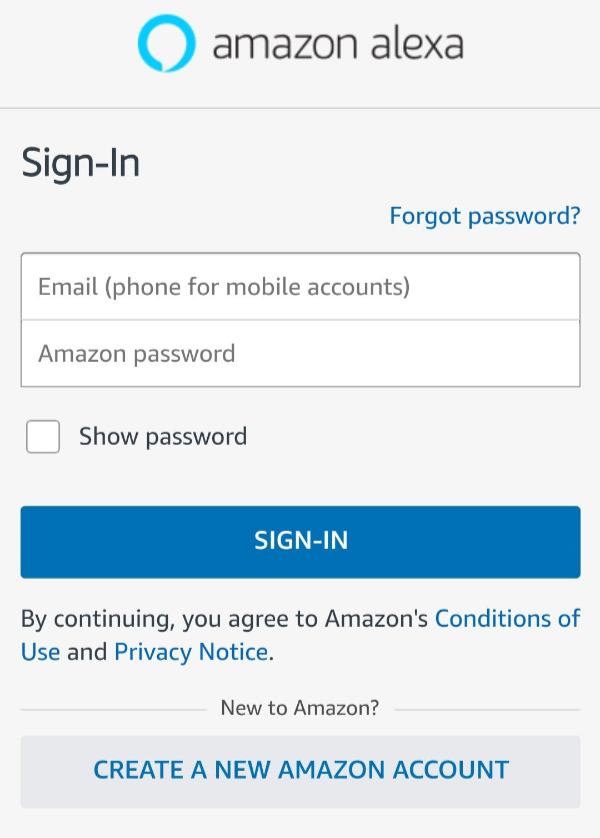The width and height of the screenshot is (600, 838).
Task: Select the blue Alexa voice ring icon
Action: tap(163, 43)
